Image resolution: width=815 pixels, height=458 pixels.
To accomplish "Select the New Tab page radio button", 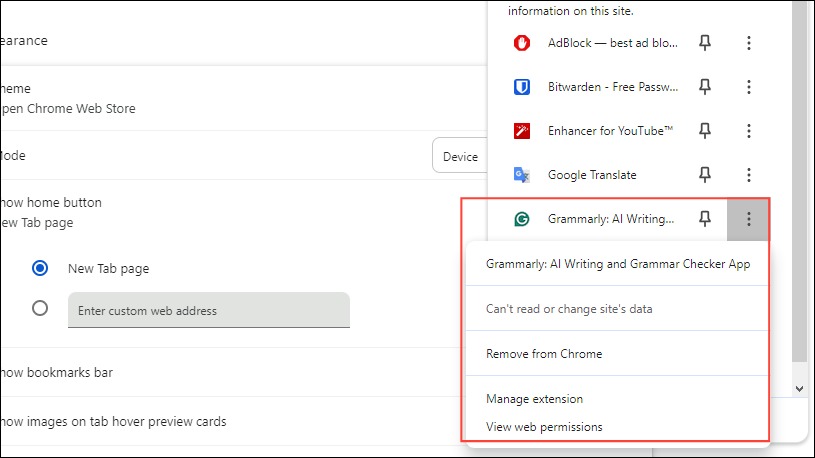I will (x=40, y=268).
